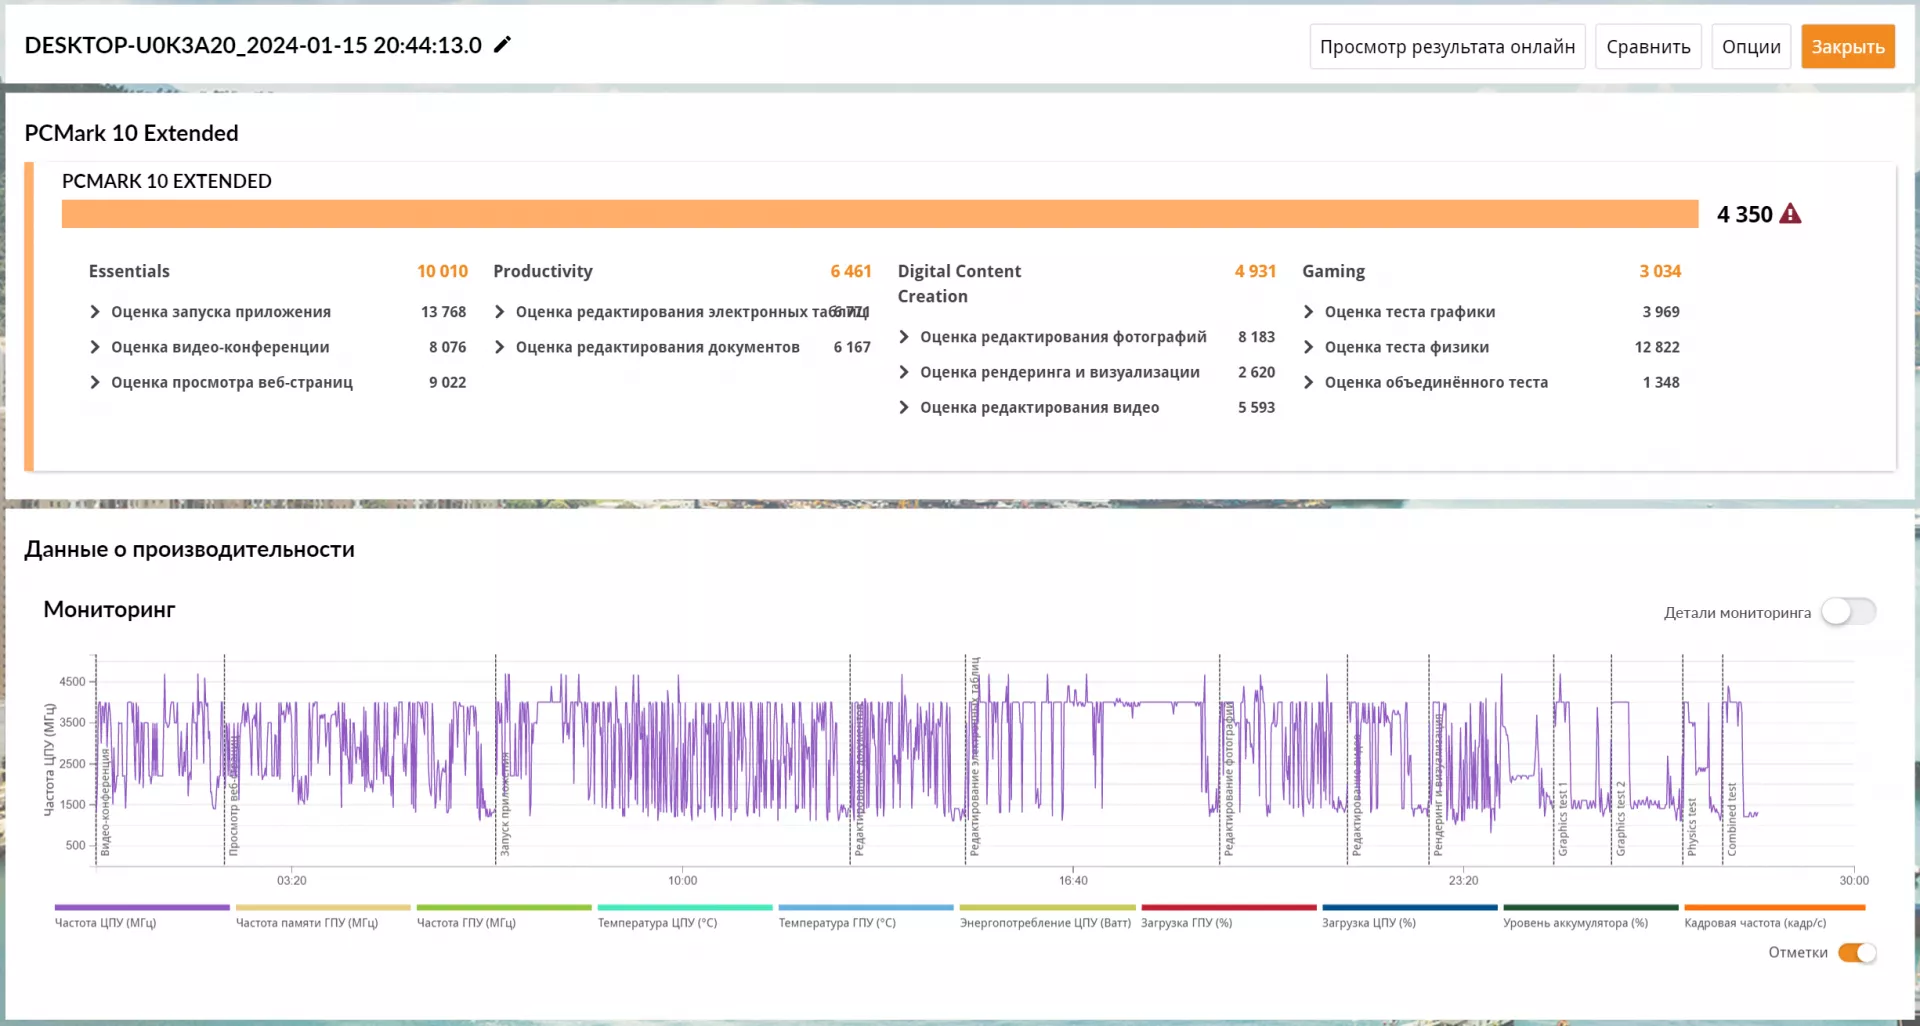Expand Оценка объединённого теста row
This screenshot has height=1026, width=1920.
[1491, 382]
